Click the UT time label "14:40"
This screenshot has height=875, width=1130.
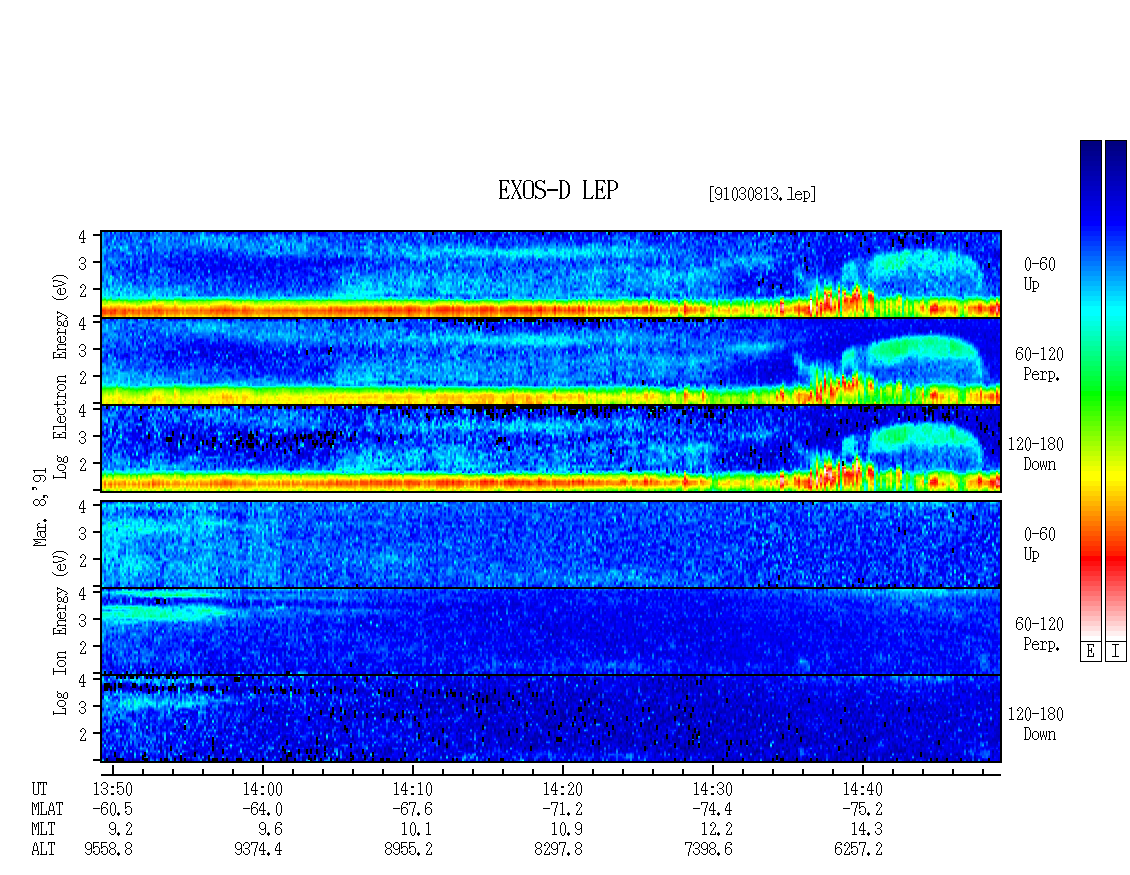(x=862, y=789)
